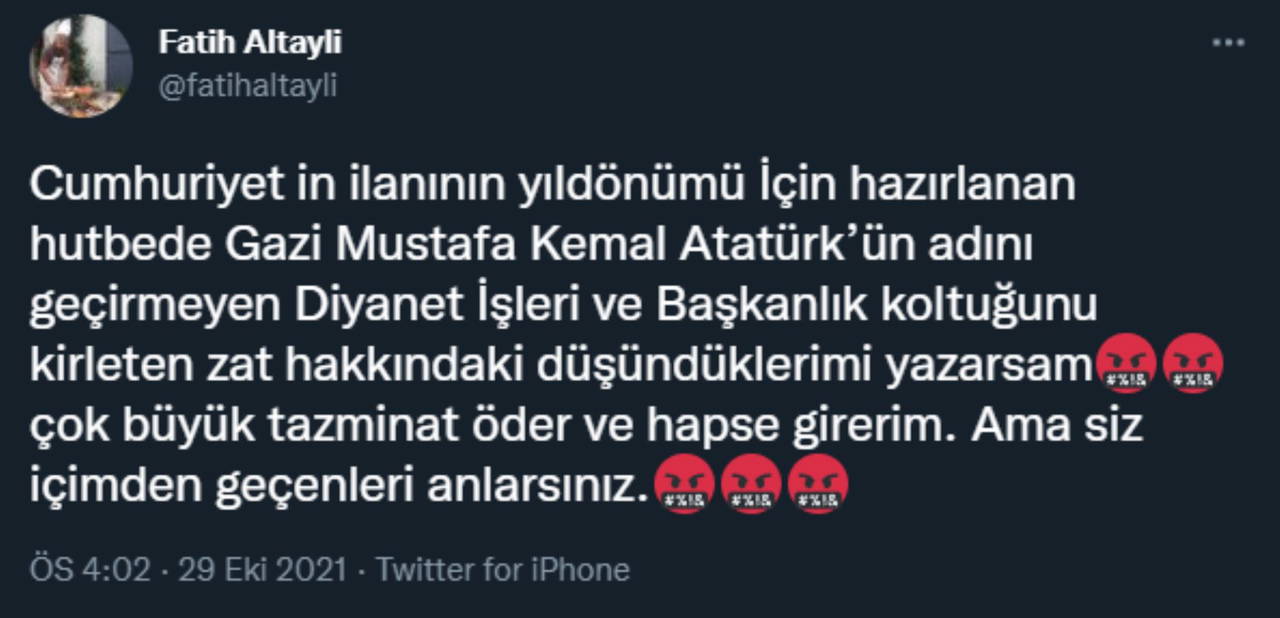Click Fatih Altayli's profile avatar
This screenshot has width=1280, height=618.
(x=81, y=66)
